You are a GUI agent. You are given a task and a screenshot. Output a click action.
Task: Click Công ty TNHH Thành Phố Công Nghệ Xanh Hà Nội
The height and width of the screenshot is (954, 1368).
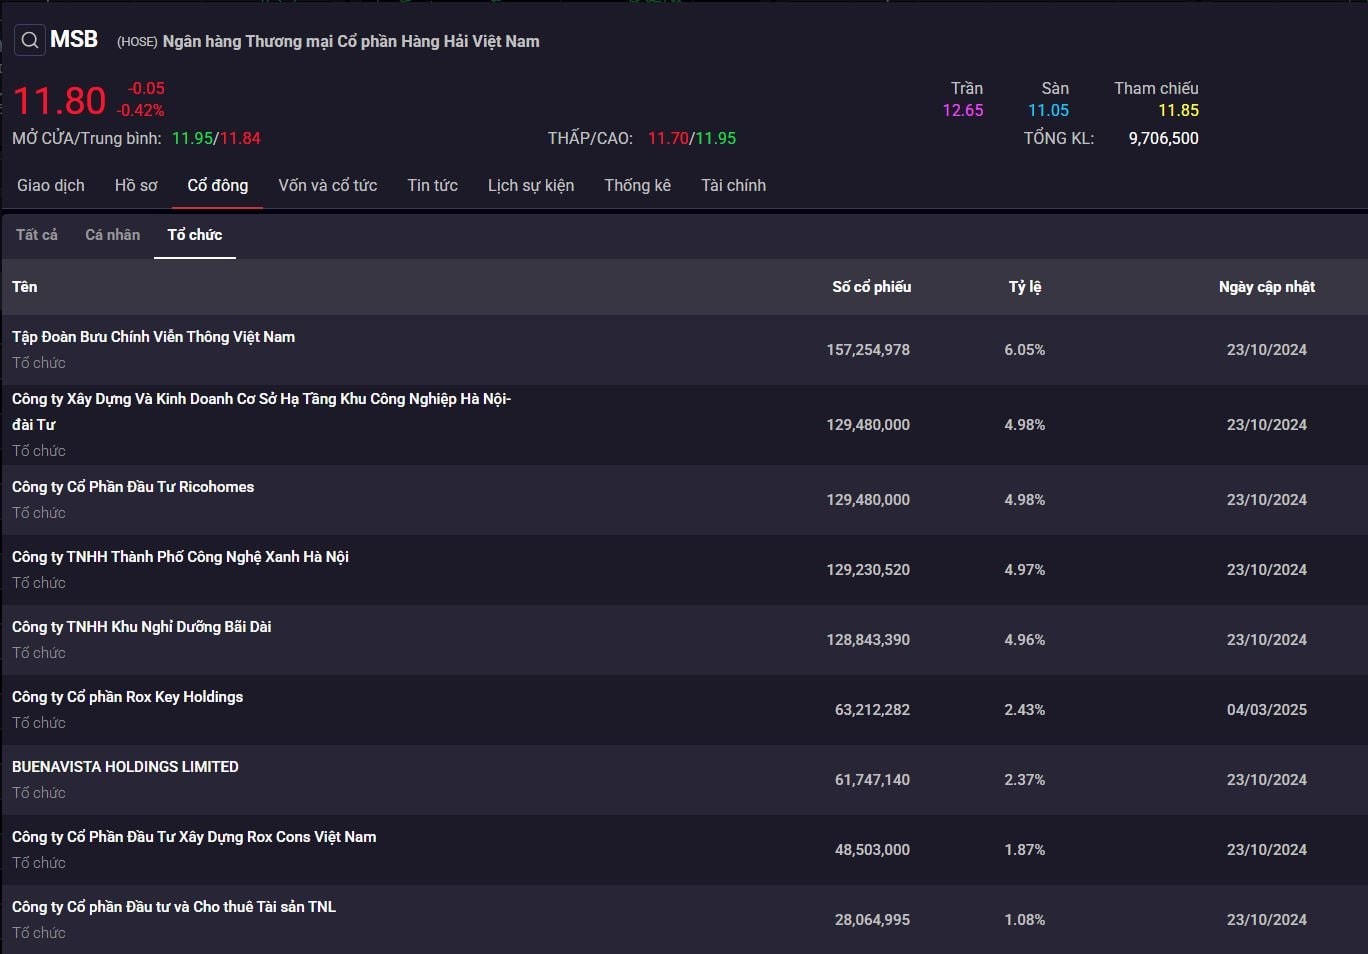pyautogui.click(x=180, y=557)
